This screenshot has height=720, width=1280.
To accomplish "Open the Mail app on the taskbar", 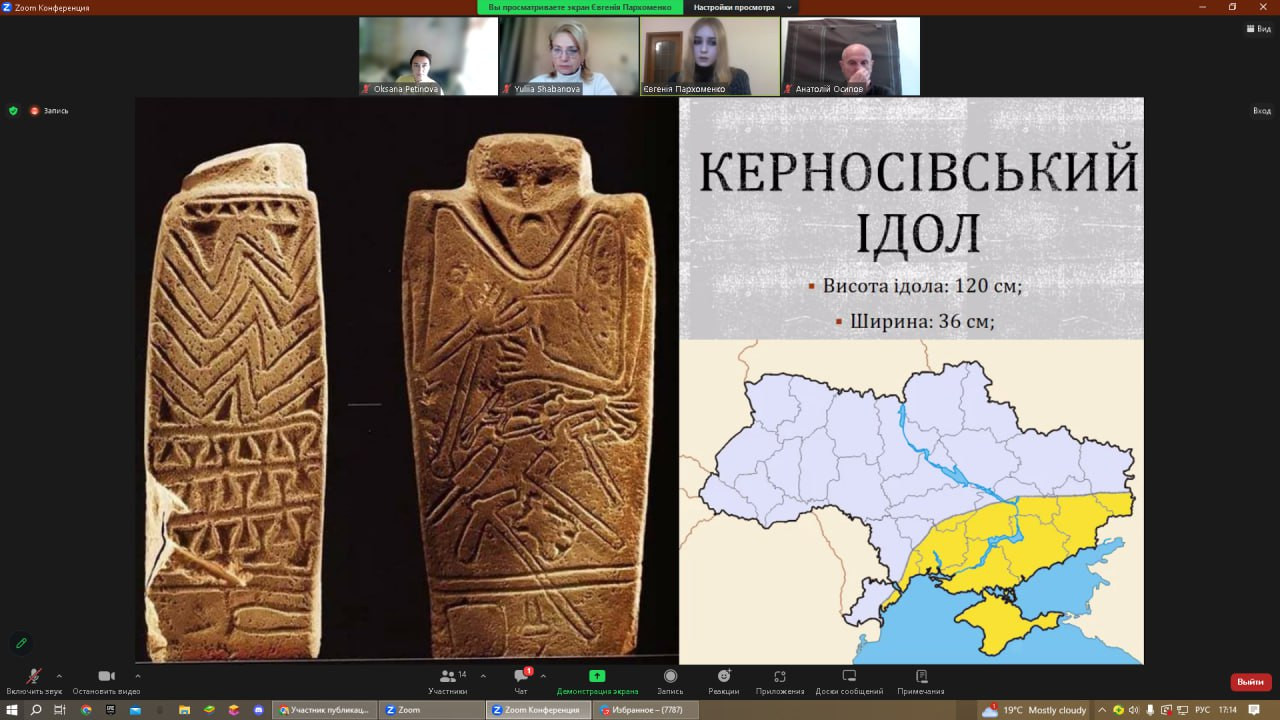I will click(136, 710).
